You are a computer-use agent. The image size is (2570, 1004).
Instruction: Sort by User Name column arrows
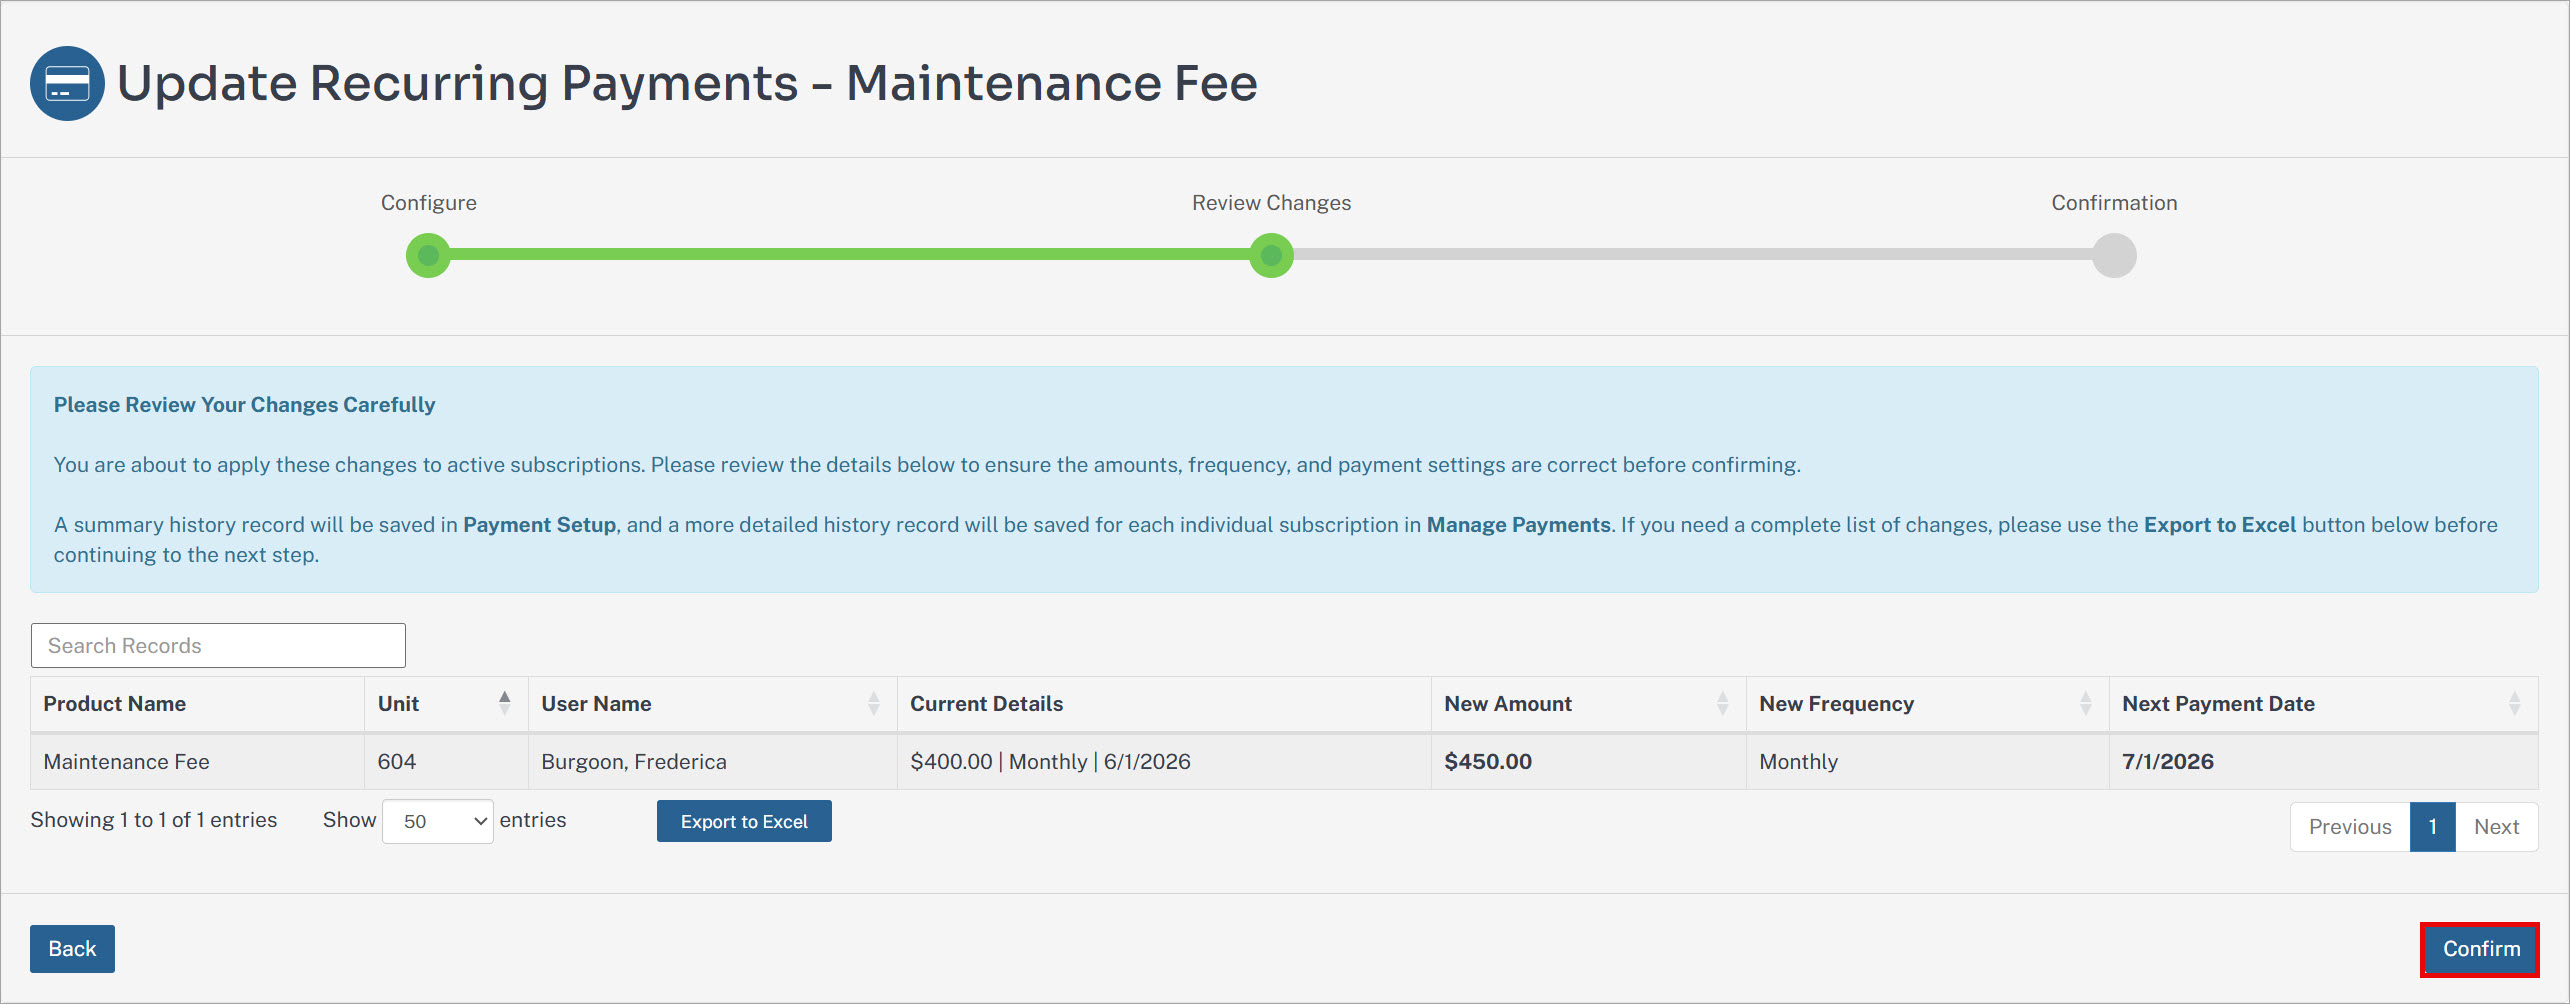pos(874,703)
